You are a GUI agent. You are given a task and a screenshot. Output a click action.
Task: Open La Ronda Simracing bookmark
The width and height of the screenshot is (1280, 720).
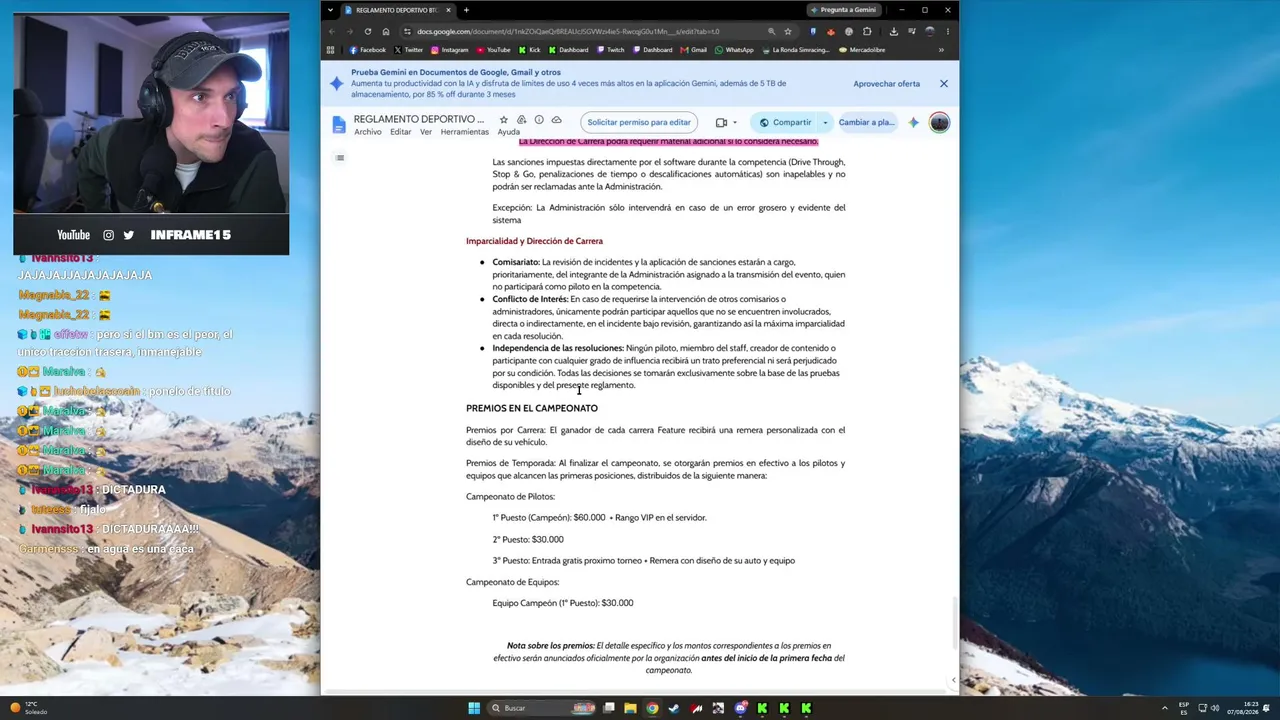(x=796, y=50)
